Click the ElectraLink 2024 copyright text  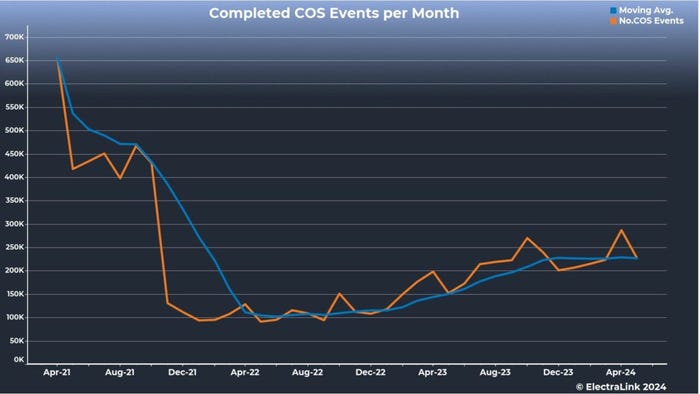click(x=621, y=387)
